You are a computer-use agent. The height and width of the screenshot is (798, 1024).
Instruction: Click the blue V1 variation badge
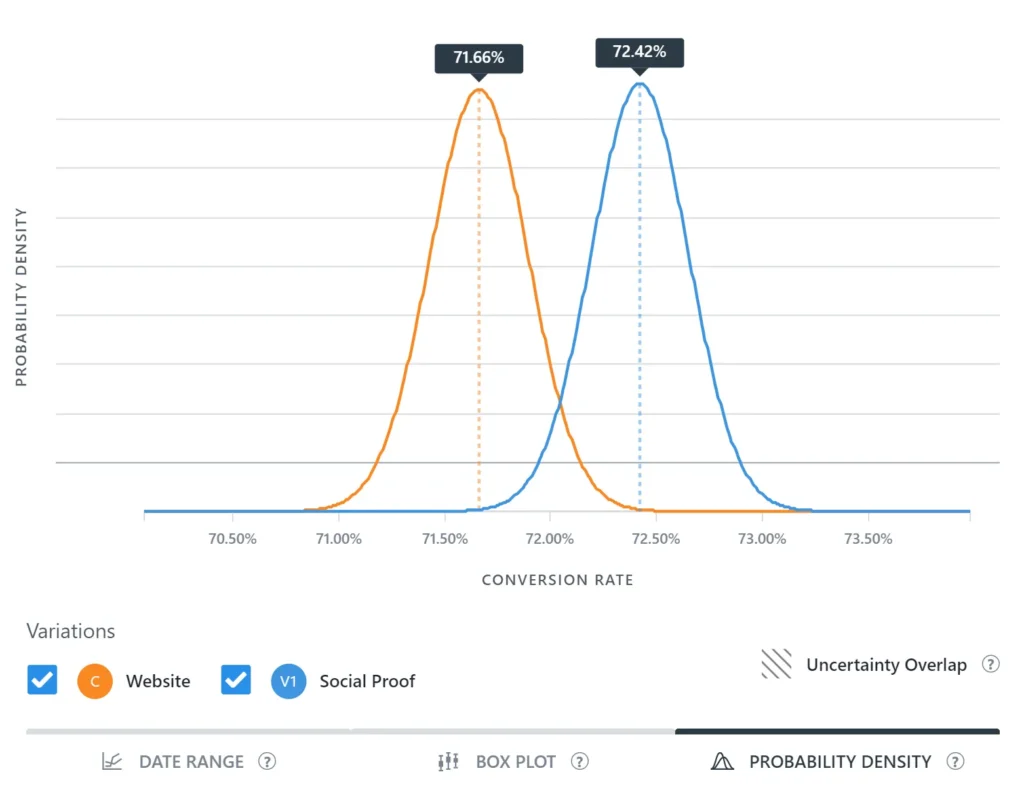click(288, 681)
